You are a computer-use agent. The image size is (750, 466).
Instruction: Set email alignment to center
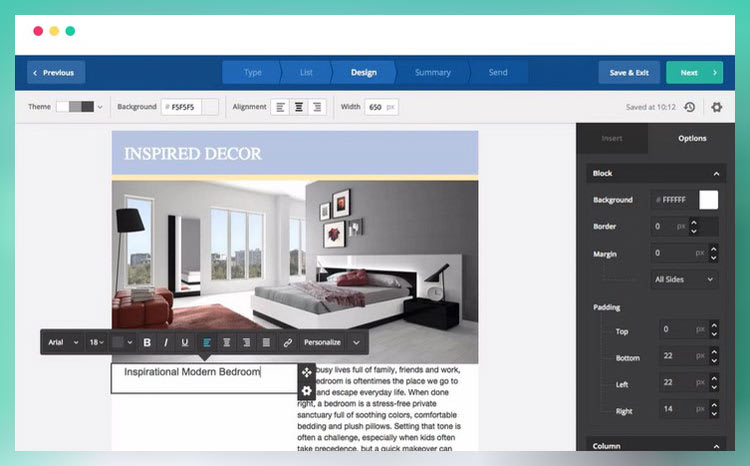299,107
